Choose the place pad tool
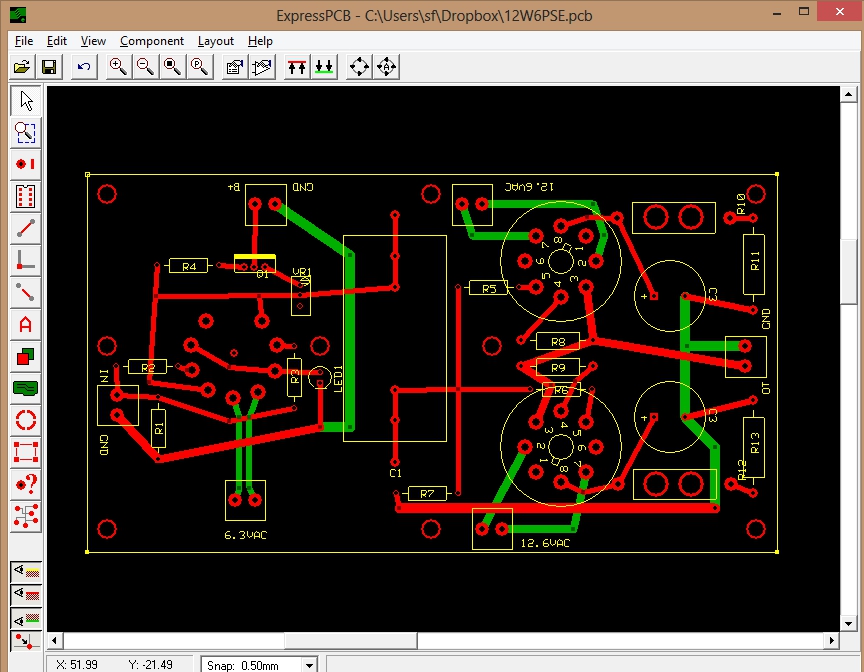This screenshot has height=672, width=864. [x=25, y=164]
